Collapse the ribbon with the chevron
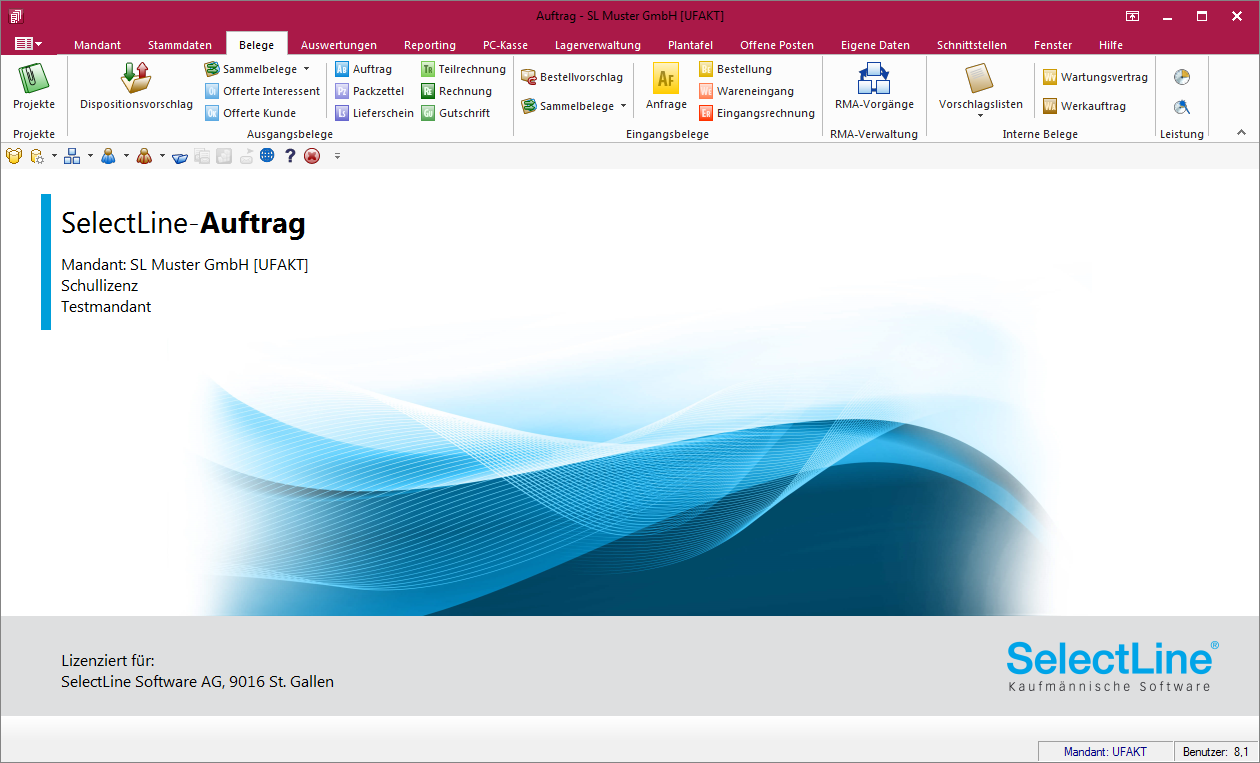 click(1242, 132)
